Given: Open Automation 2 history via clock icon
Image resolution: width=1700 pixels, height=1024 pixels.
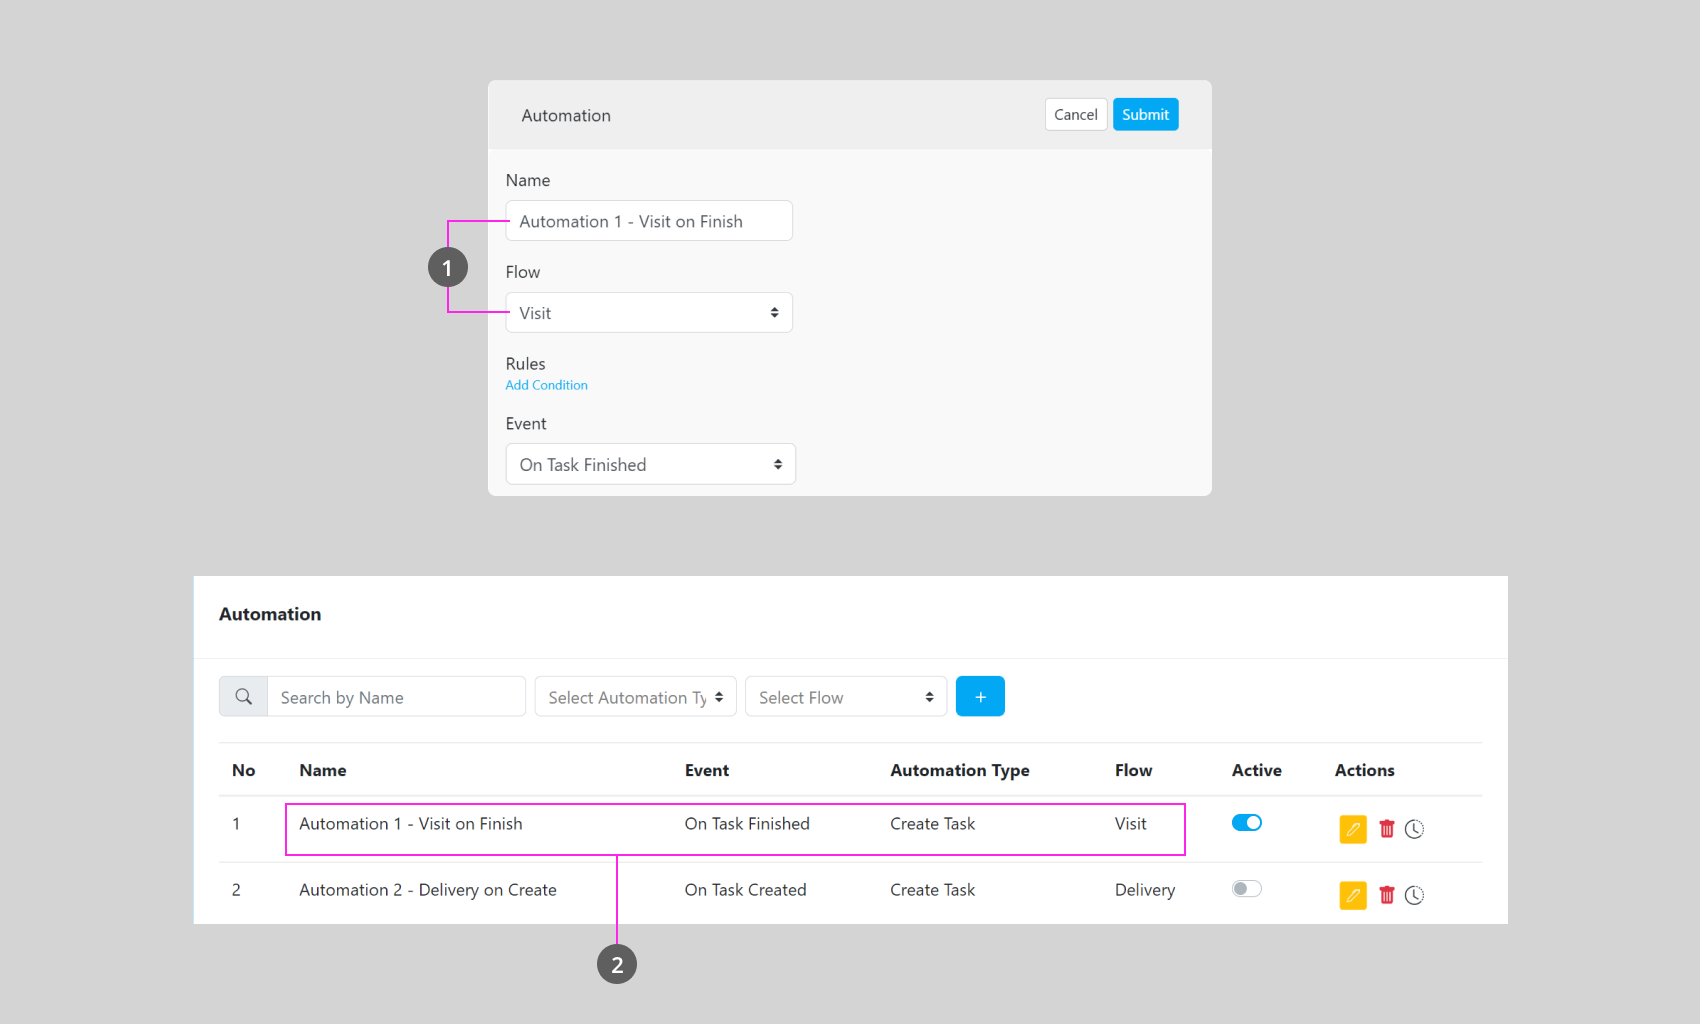Looking at the screenshot, I should pyautogui.click(x=1414, y=895).
